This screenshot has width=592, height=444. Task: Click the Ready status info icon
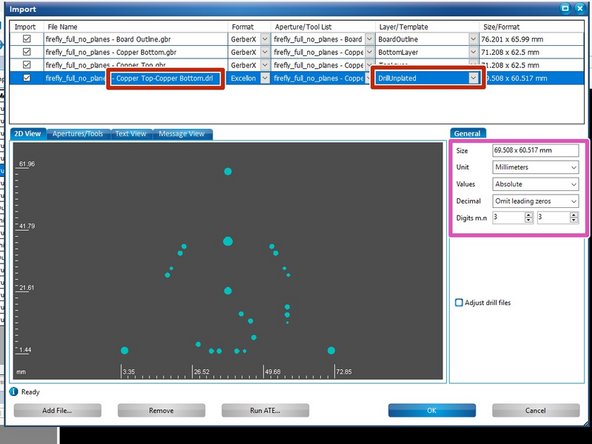14,392
